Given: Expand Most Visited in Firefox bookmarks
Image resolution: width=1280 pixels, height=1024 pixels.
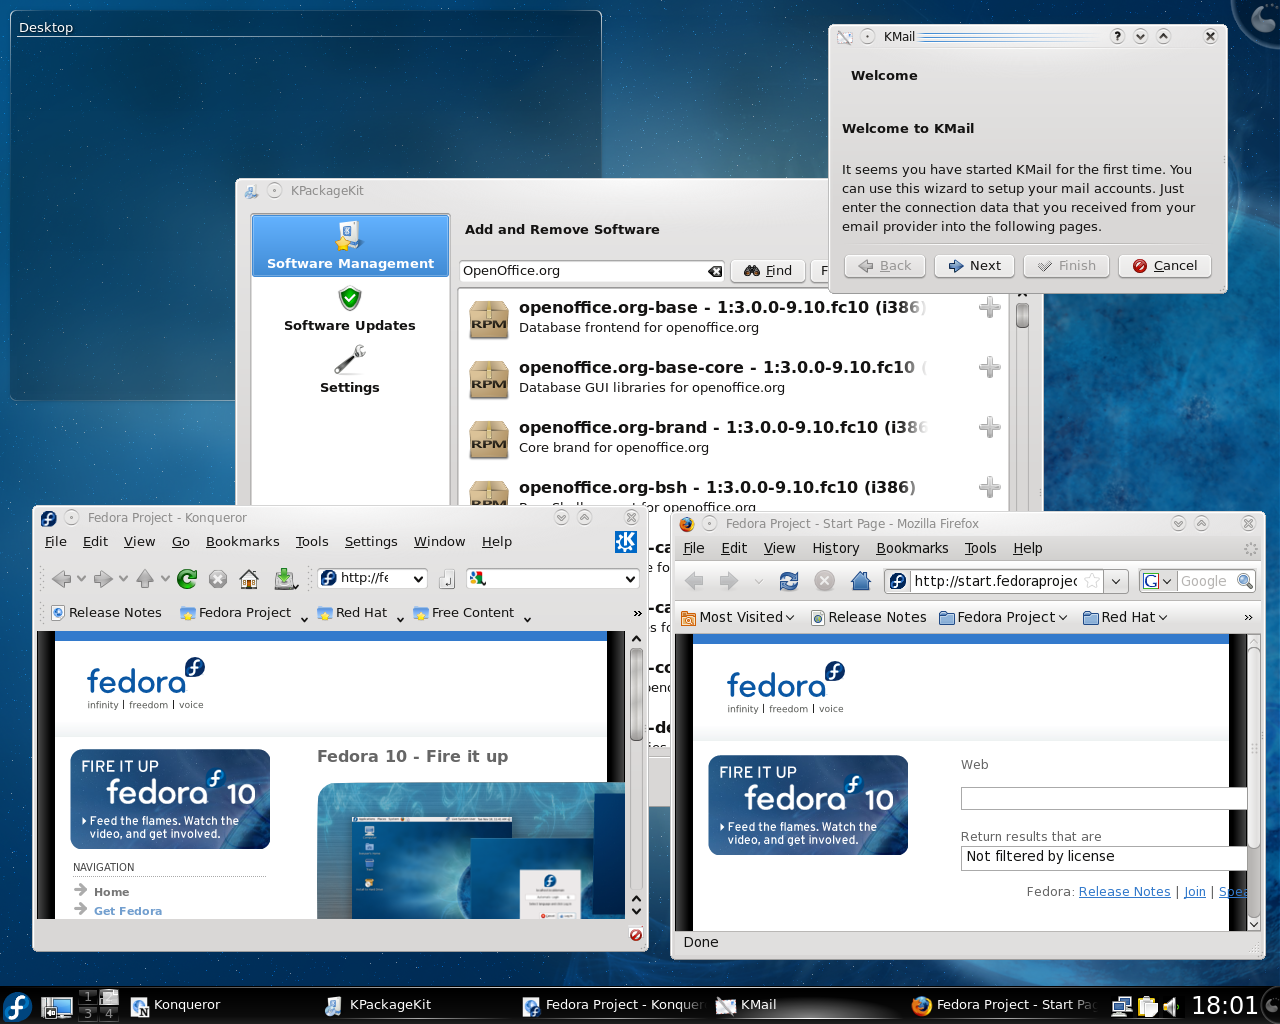Looking at the screenshot, I should click(x=738, y=618).
